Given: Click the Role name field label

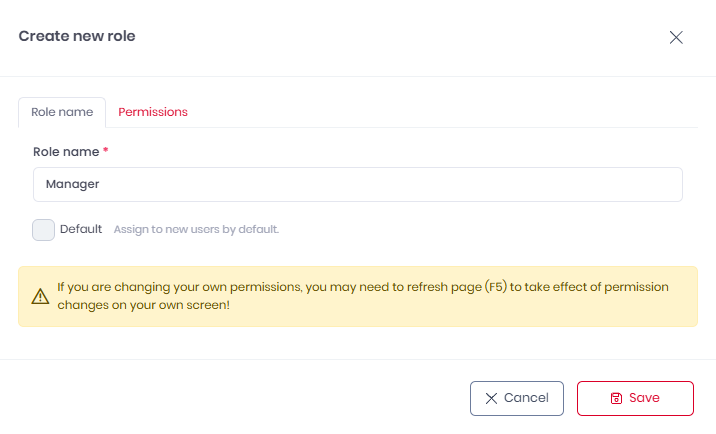Looking at the screenshot, I should [66, 152].
